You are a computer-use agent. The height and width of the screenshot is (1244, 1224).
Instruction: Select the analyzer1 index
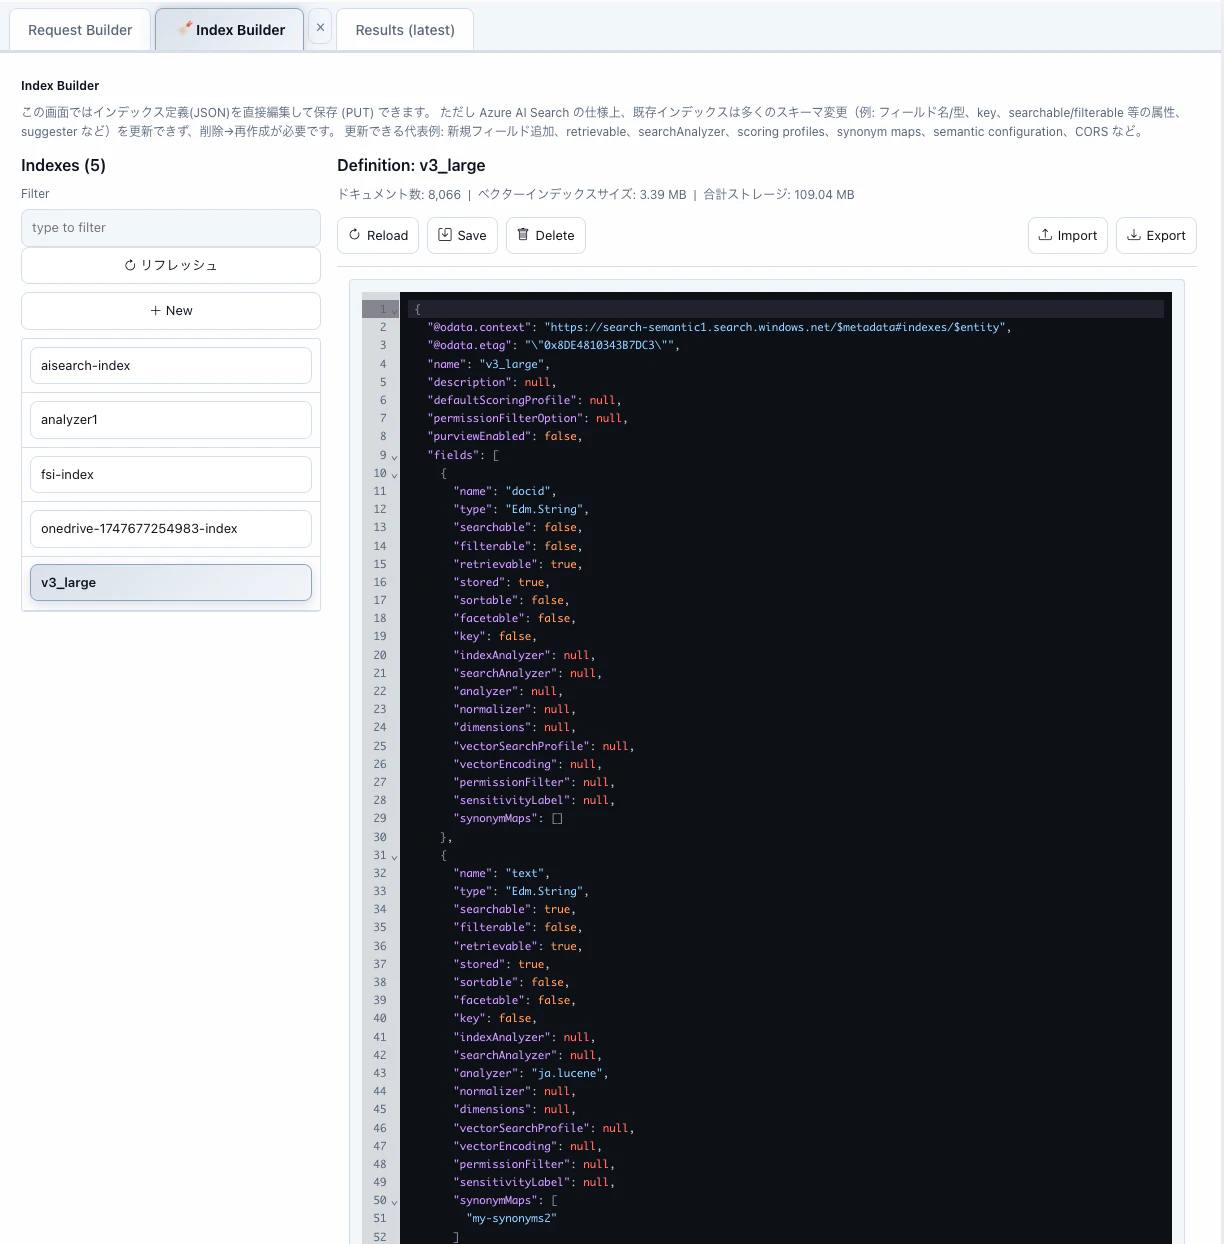click(x=171, y=419)
